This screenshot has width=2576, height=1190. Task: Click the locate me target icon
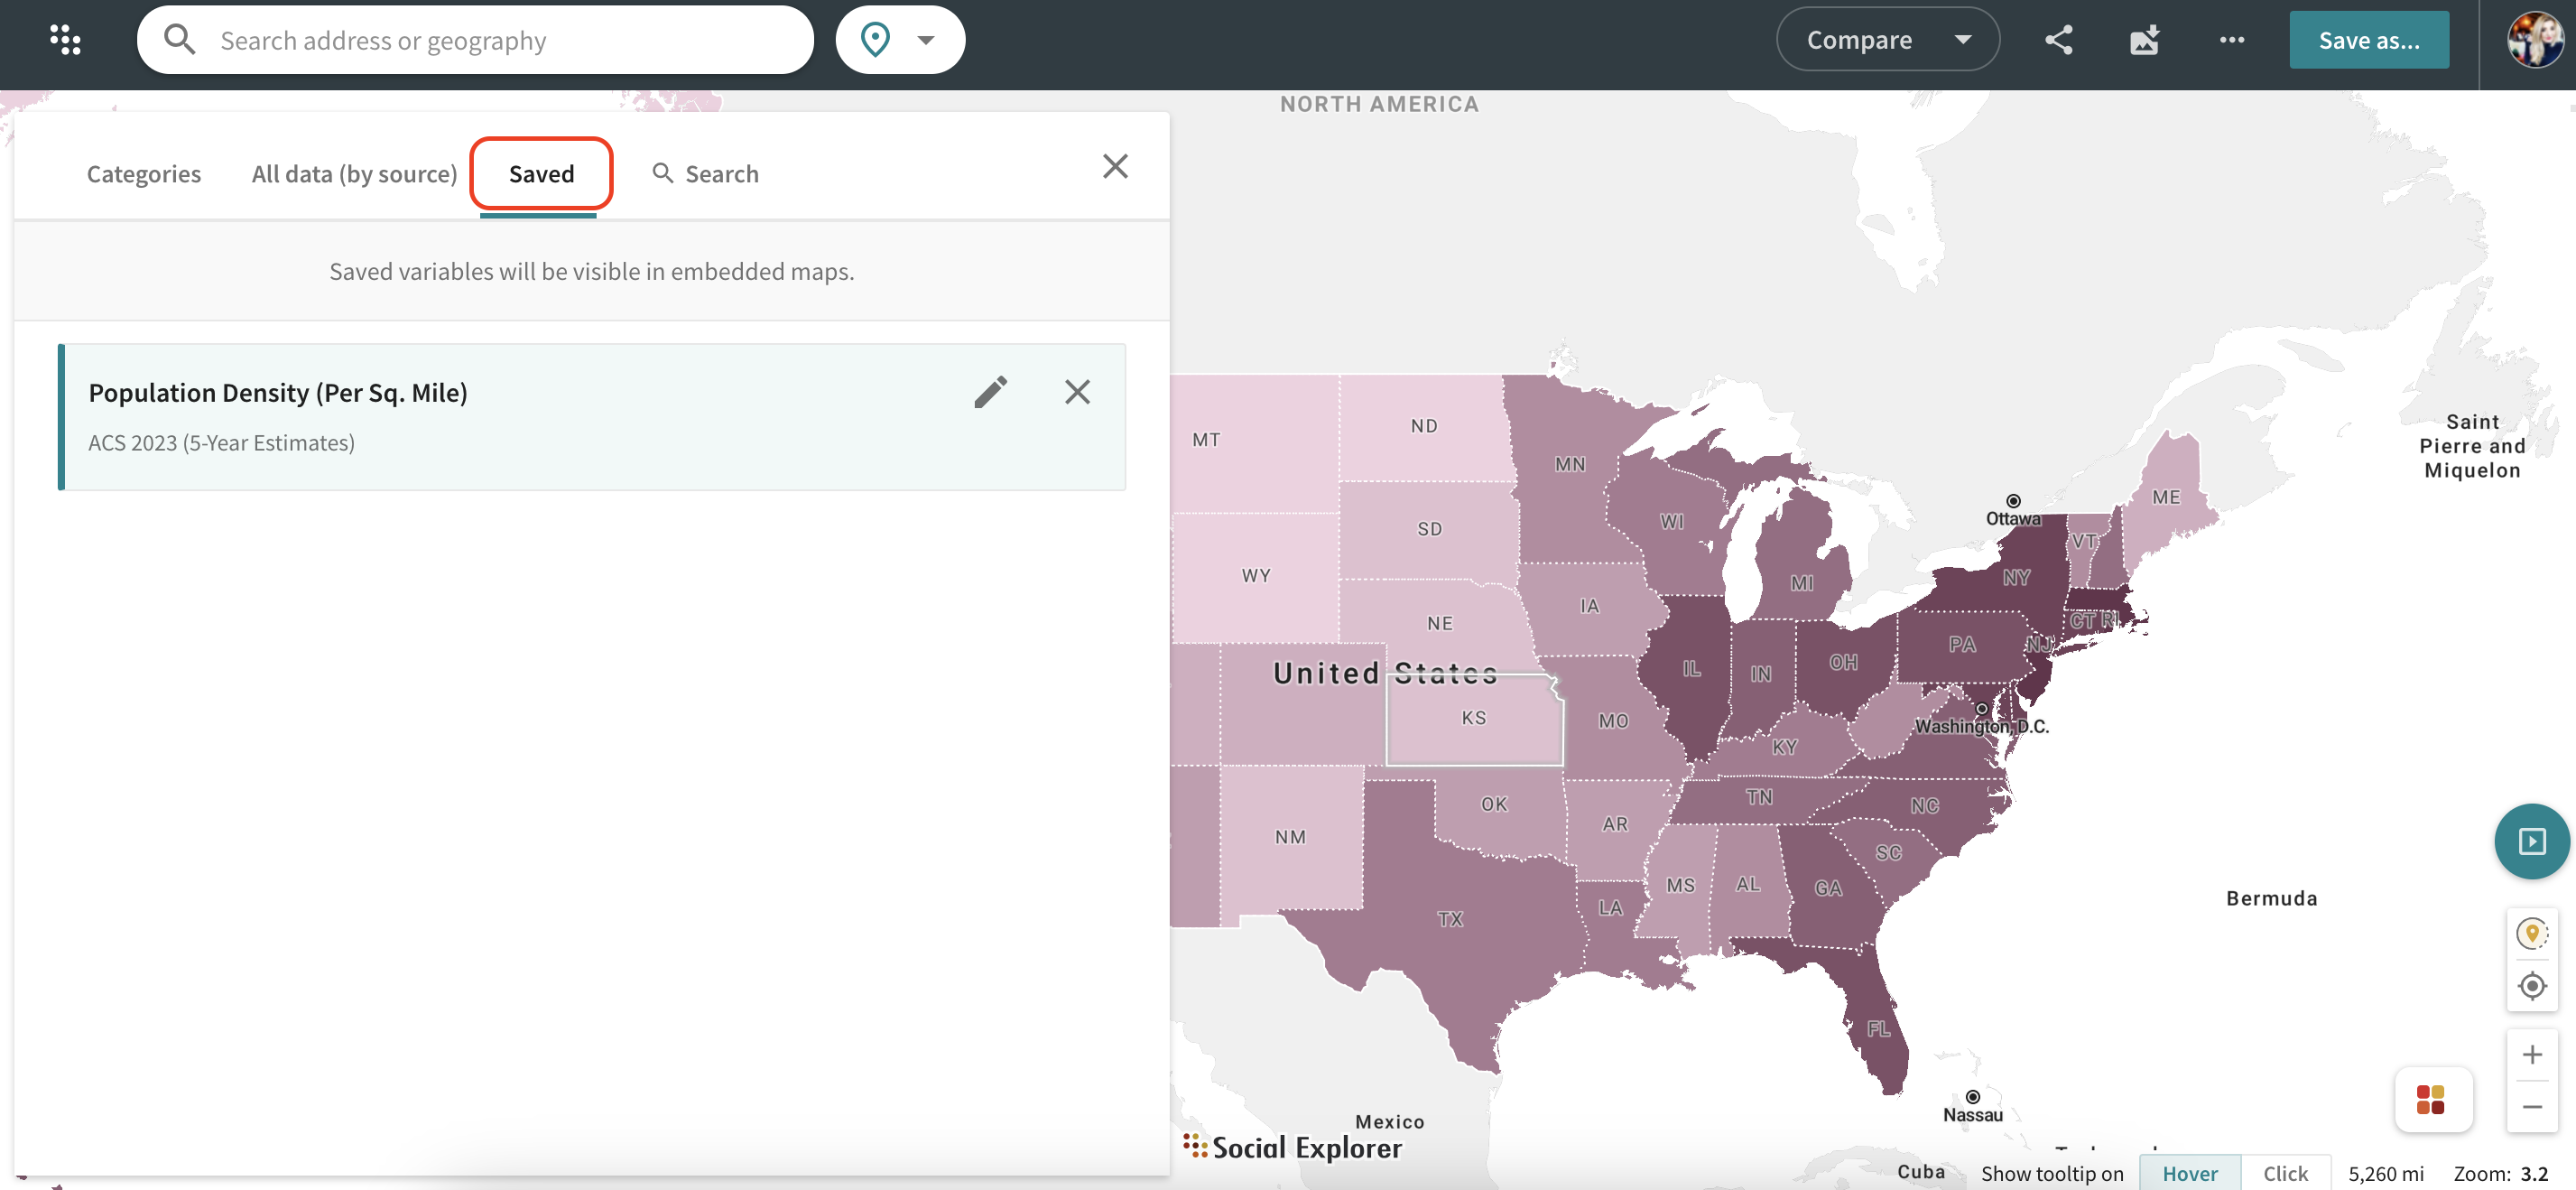click(2531, 986)
